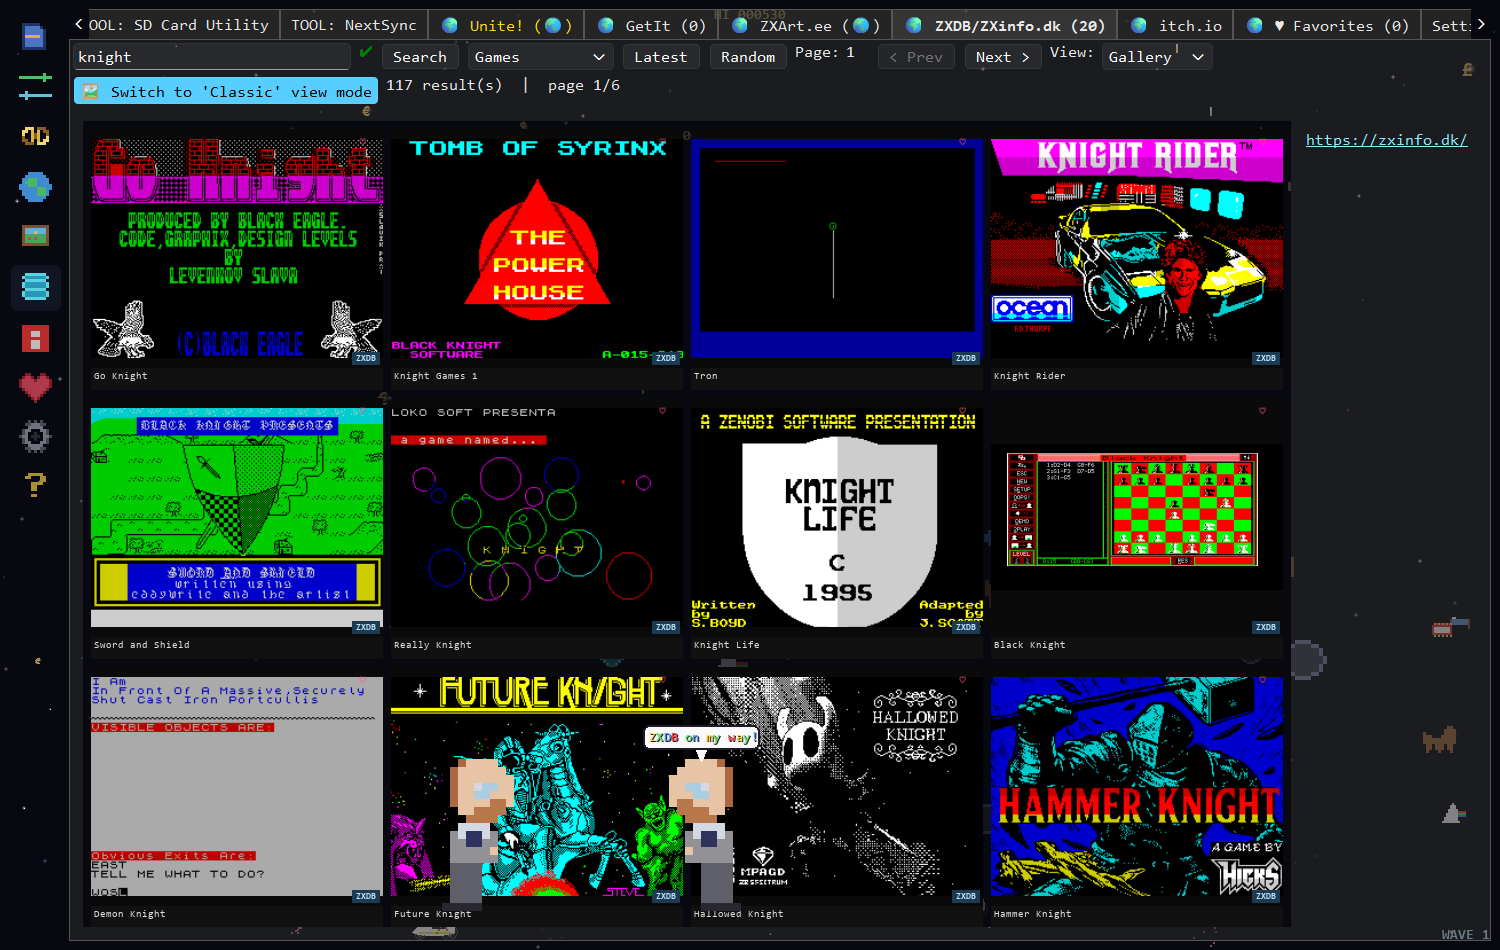1500x950 pixels.
Task: Open the itch.io tab
Action: pos(1177,25)
